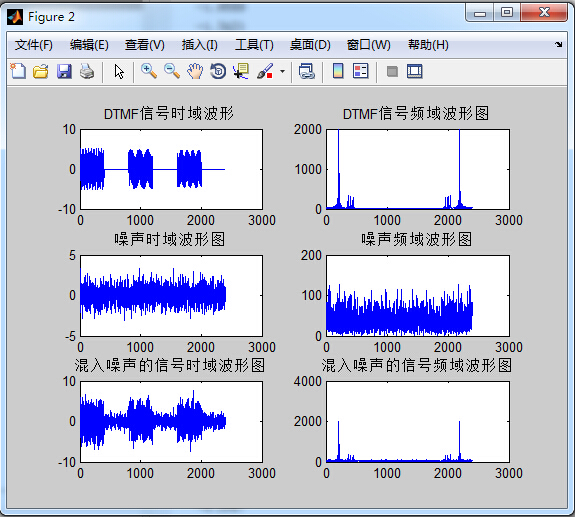Open a file with the folder icon

41,71
